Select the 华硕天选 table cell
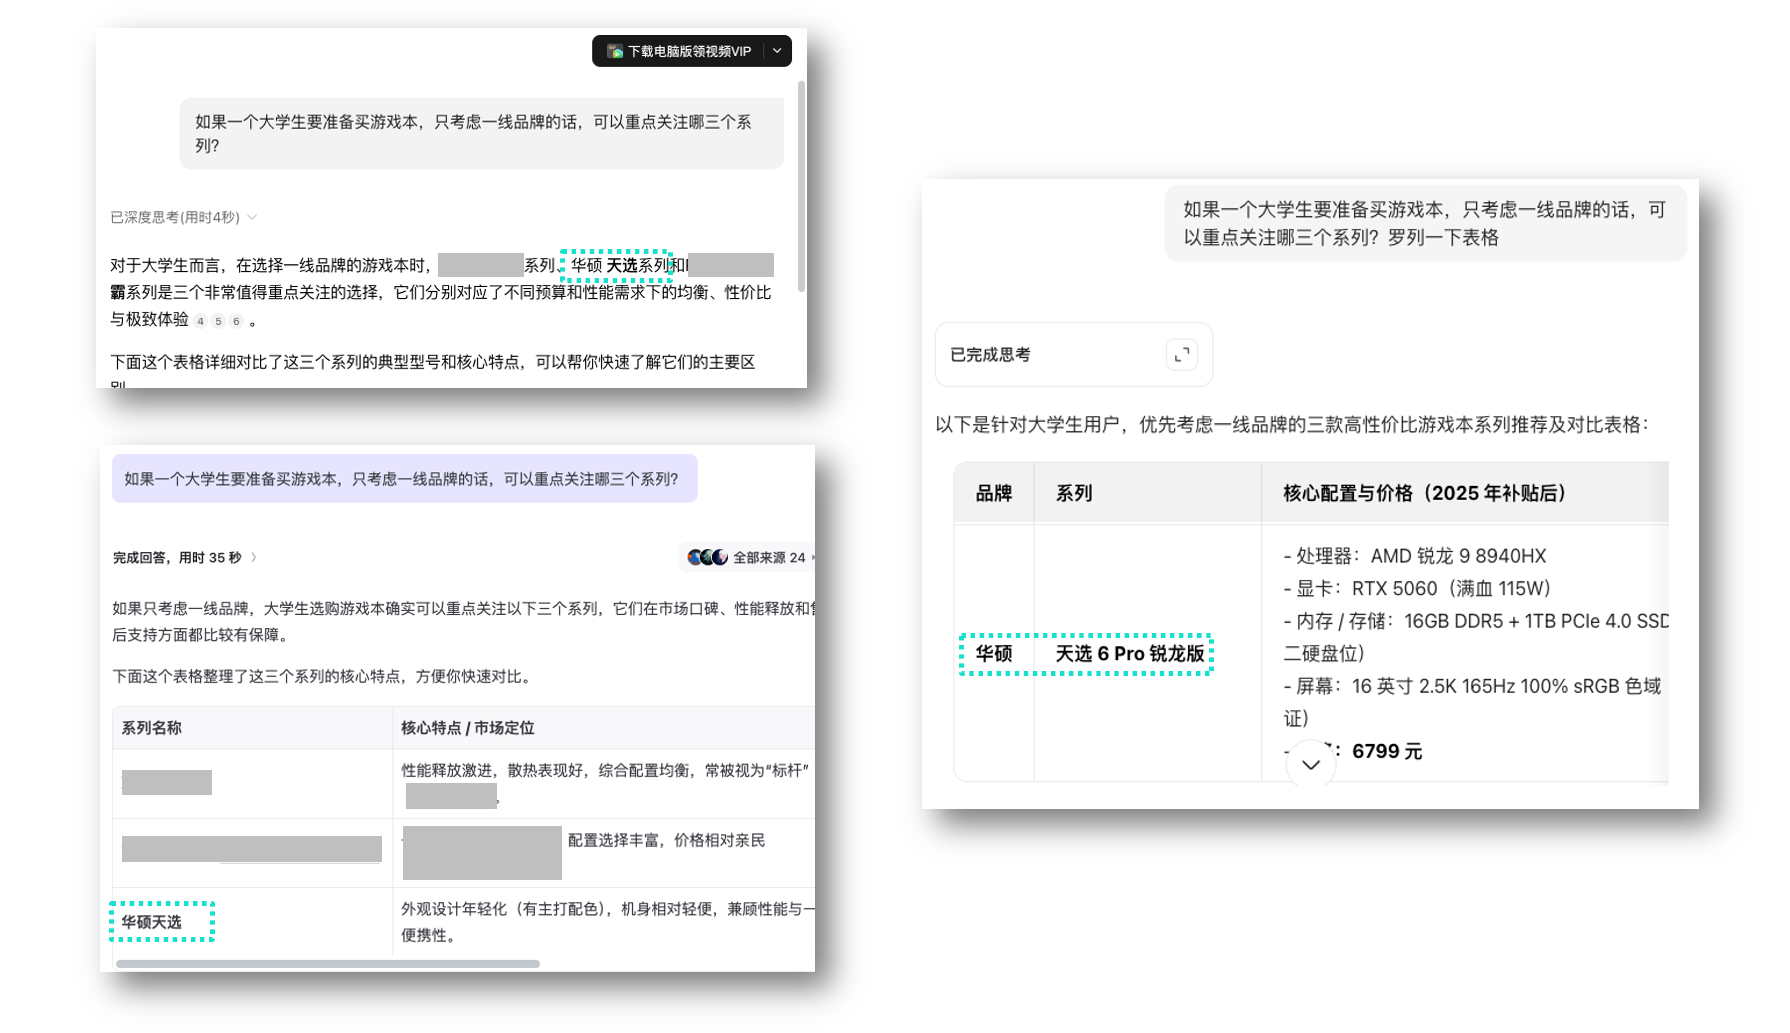The image size is (1790, 1033). click(x=152, y=922)
